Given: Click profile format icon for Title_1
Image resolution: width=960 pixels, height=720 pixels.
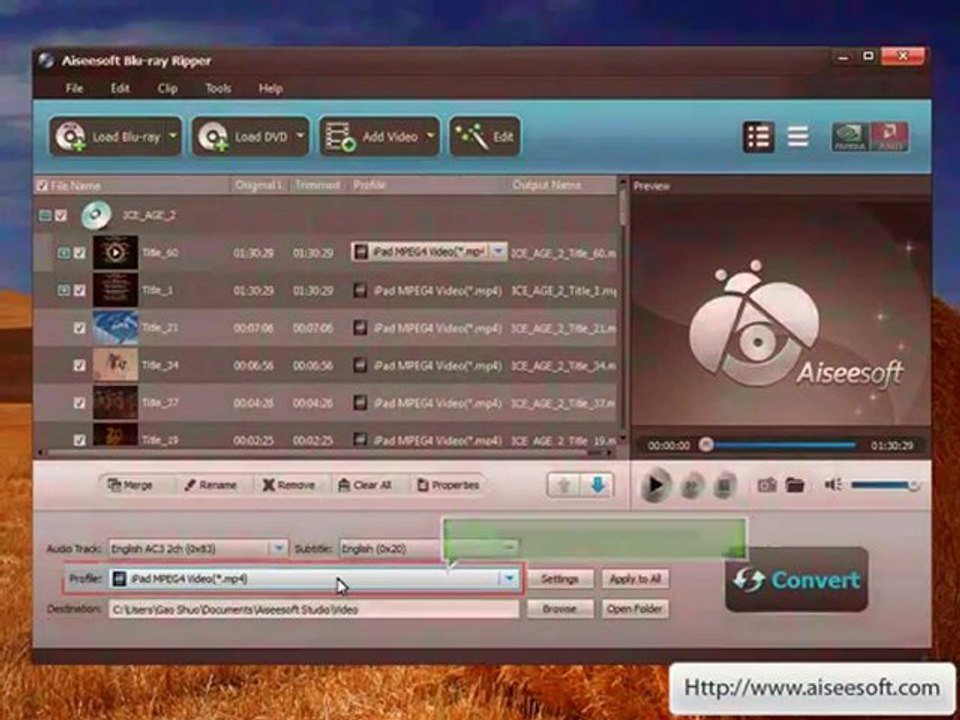Looking at the screenshot, I should click(x=361, y=290).
